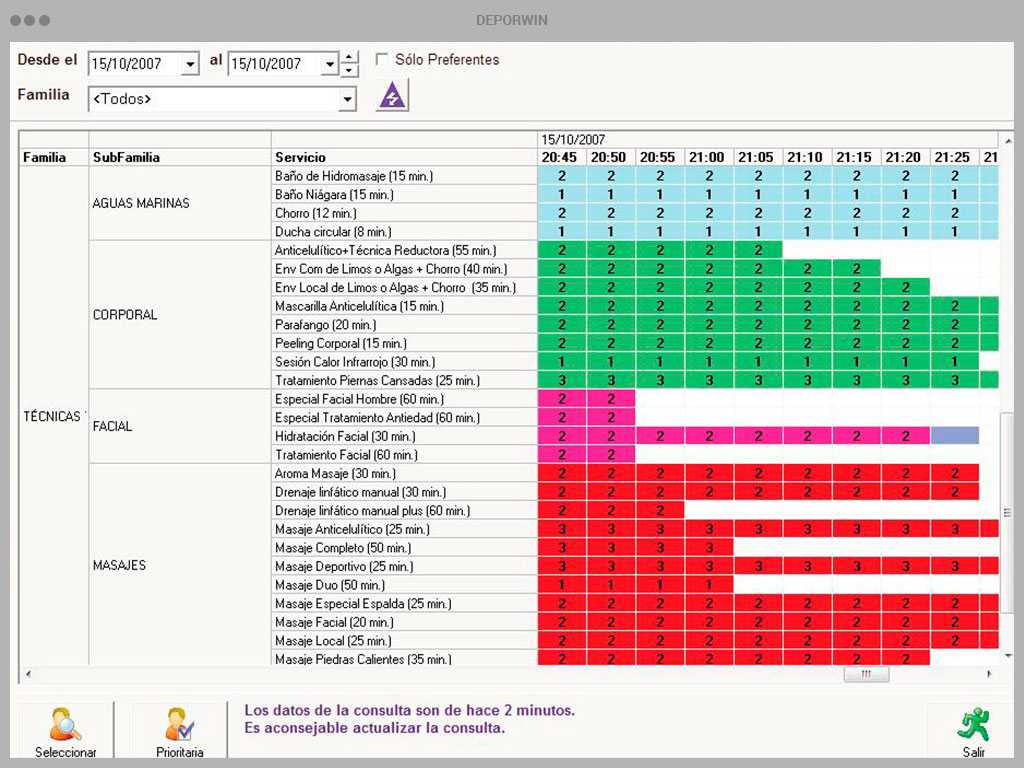Click the 21:00 time column header
The image size is (1024, 768).
(x=707, y=157)
